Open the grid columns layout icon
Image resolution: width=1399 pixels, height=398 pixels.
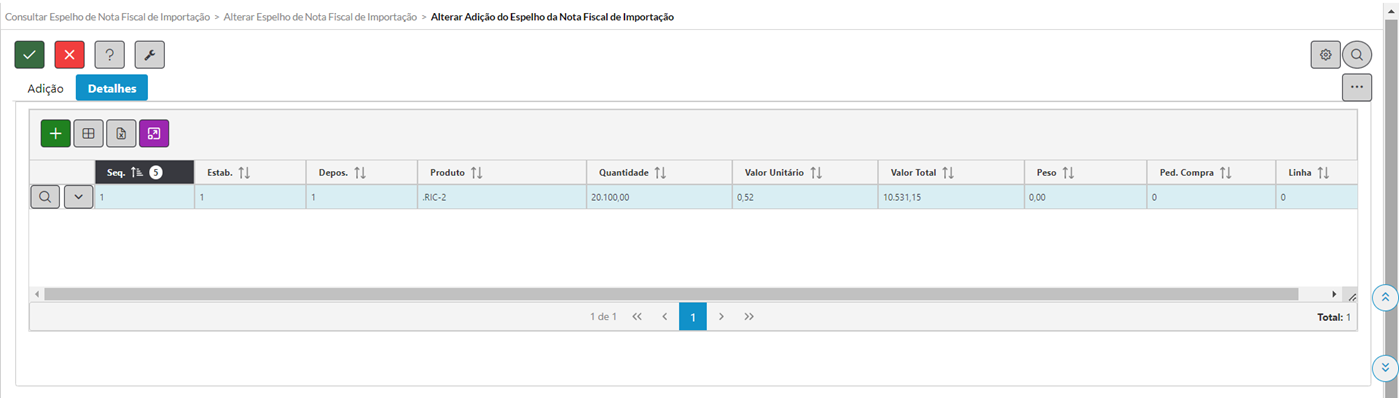point(88,133)
